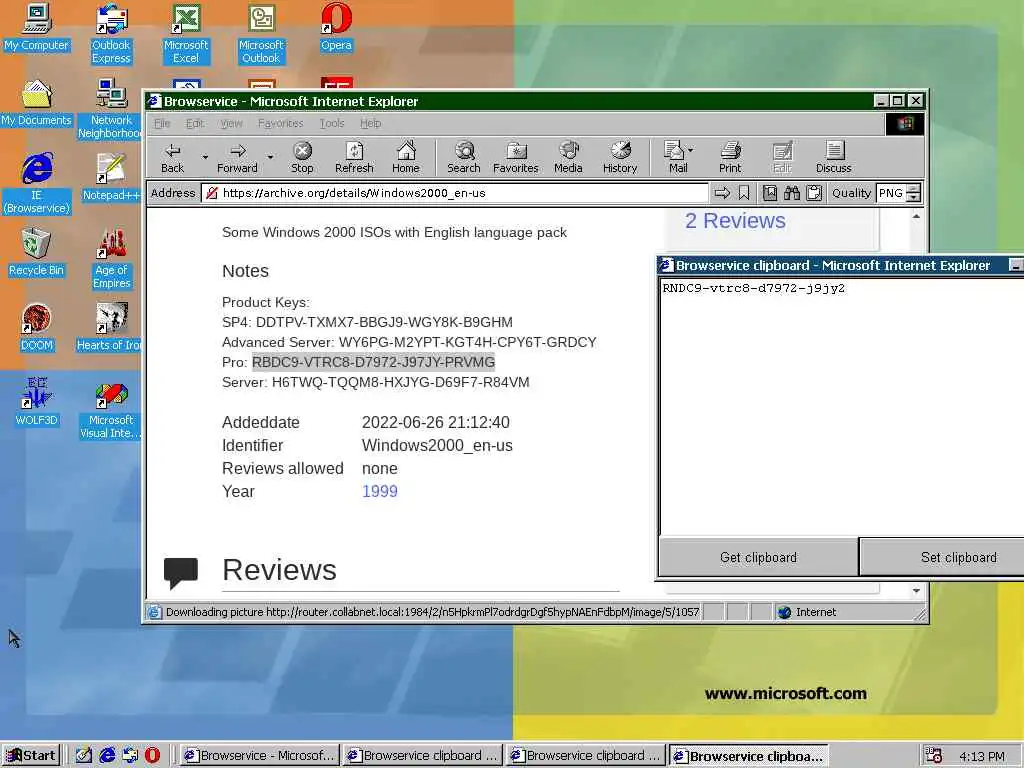Click the Set clipboard button
Viewport: 1024px width, 768px height.
pos(942,557)
